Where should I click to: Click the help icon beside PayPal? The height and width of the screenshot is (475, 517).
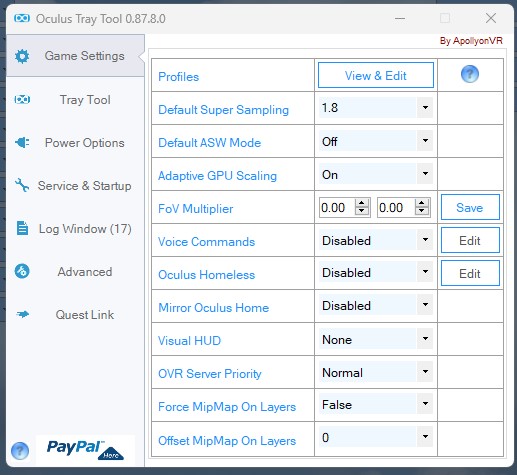(20, 451)
